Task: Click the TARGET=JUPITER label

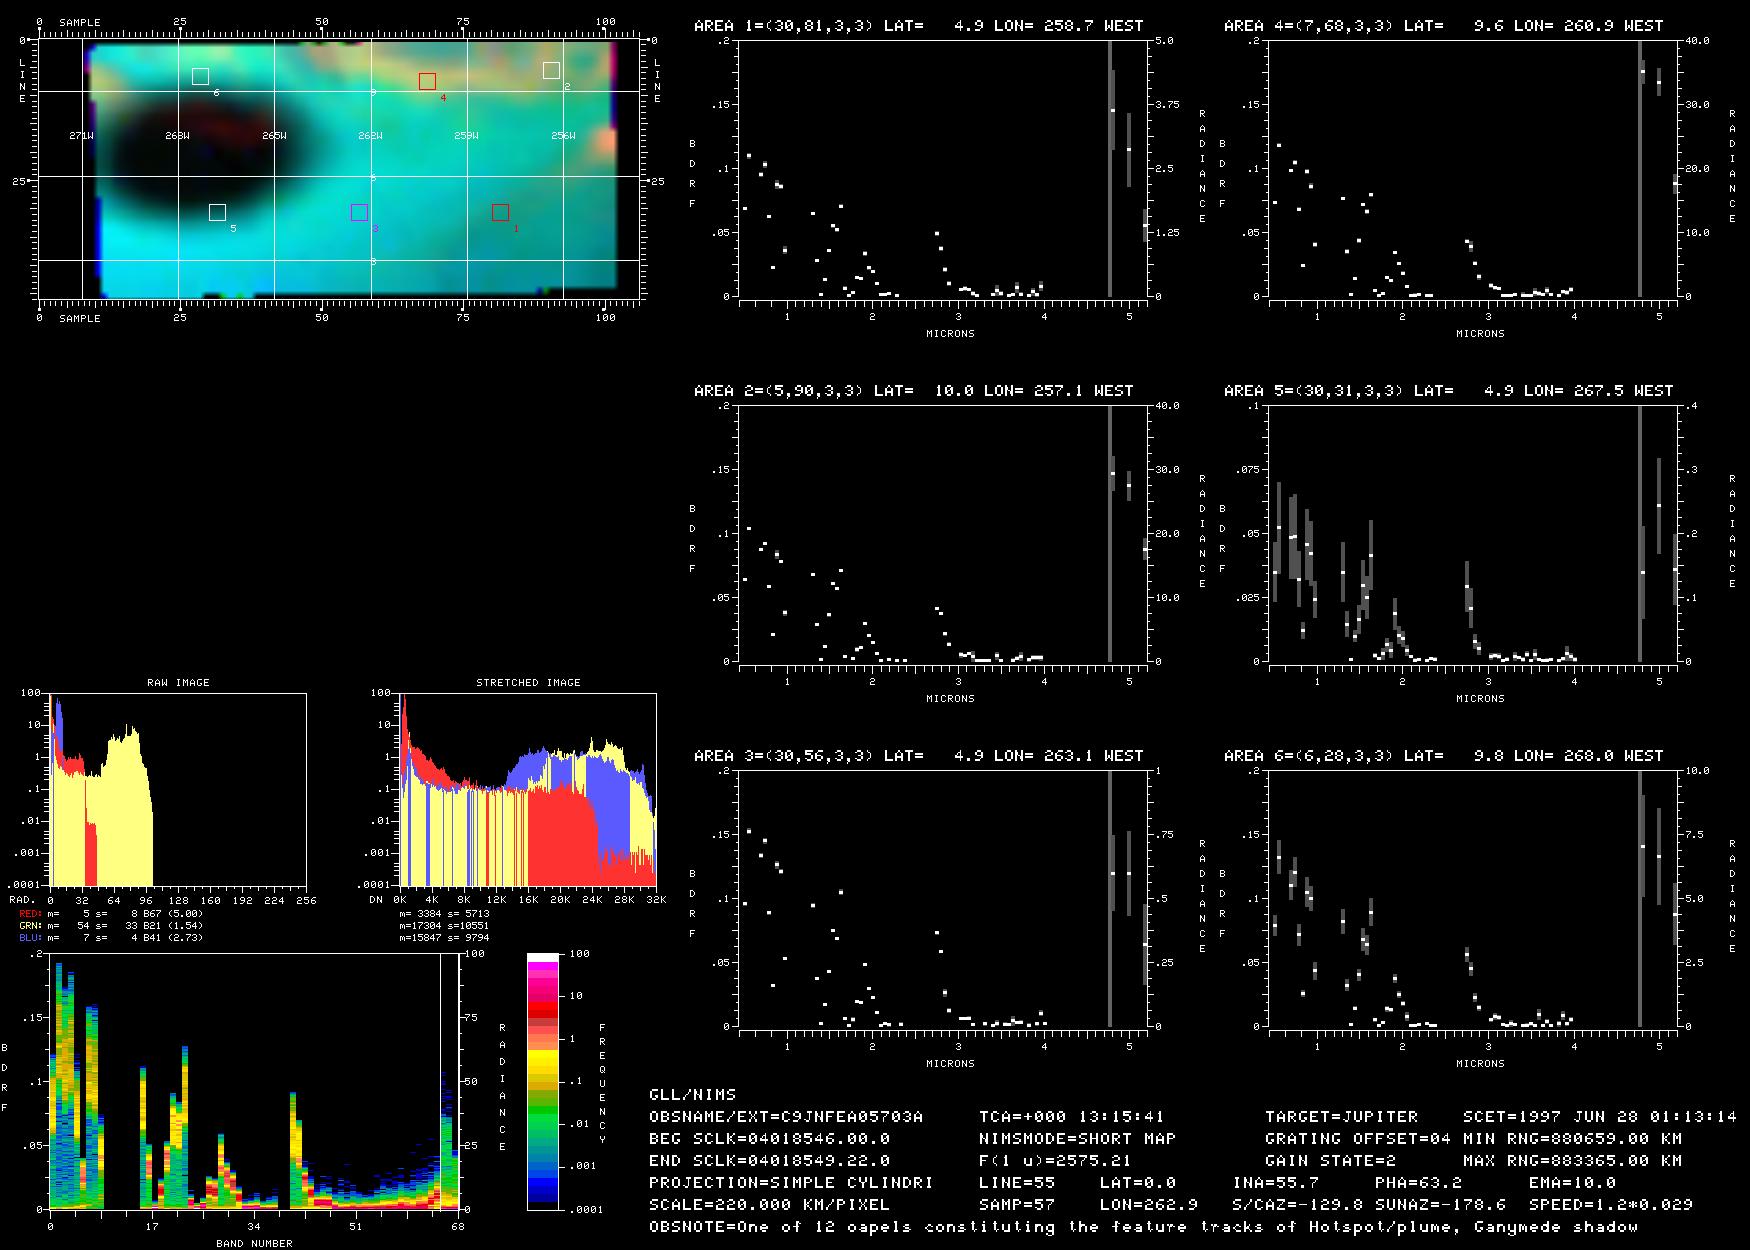Action: [x=1341, y=1116]
